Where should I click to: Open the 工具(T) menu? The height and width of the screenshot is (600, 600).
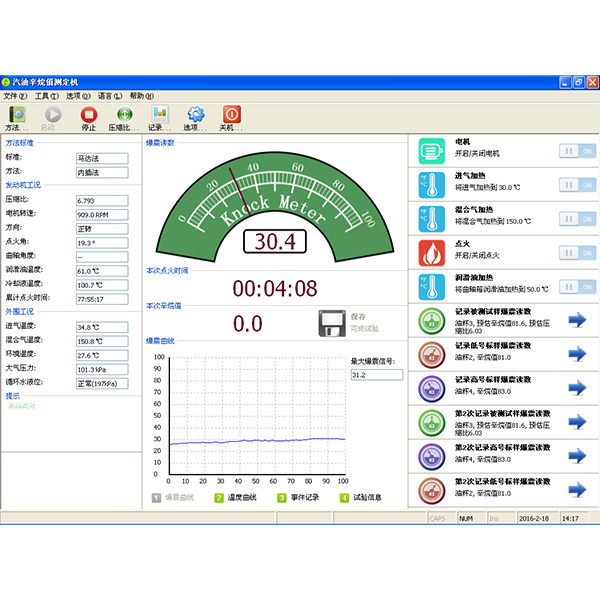pos(47,96)
